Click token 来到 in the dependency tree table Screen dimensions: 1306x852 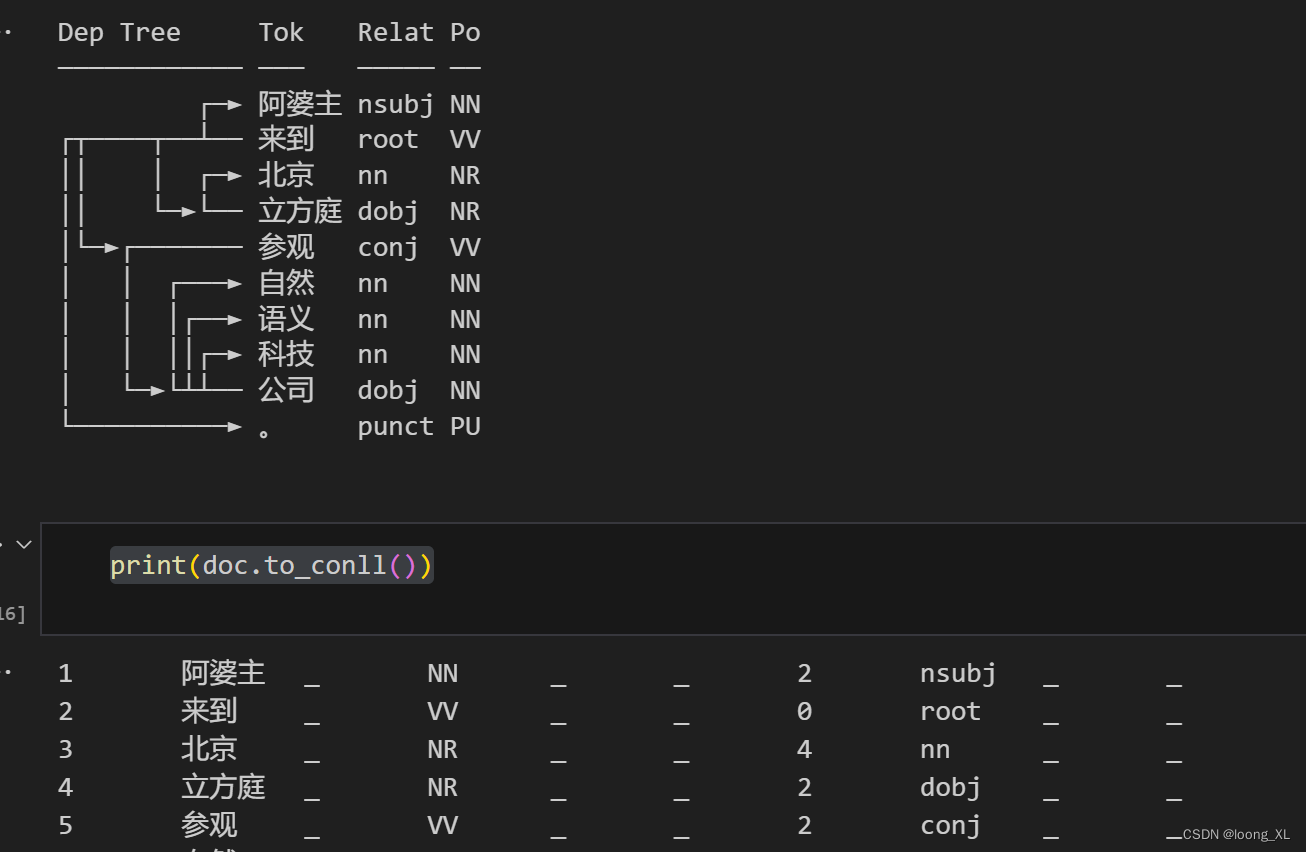pyautogui.click(x=286, y=139)
